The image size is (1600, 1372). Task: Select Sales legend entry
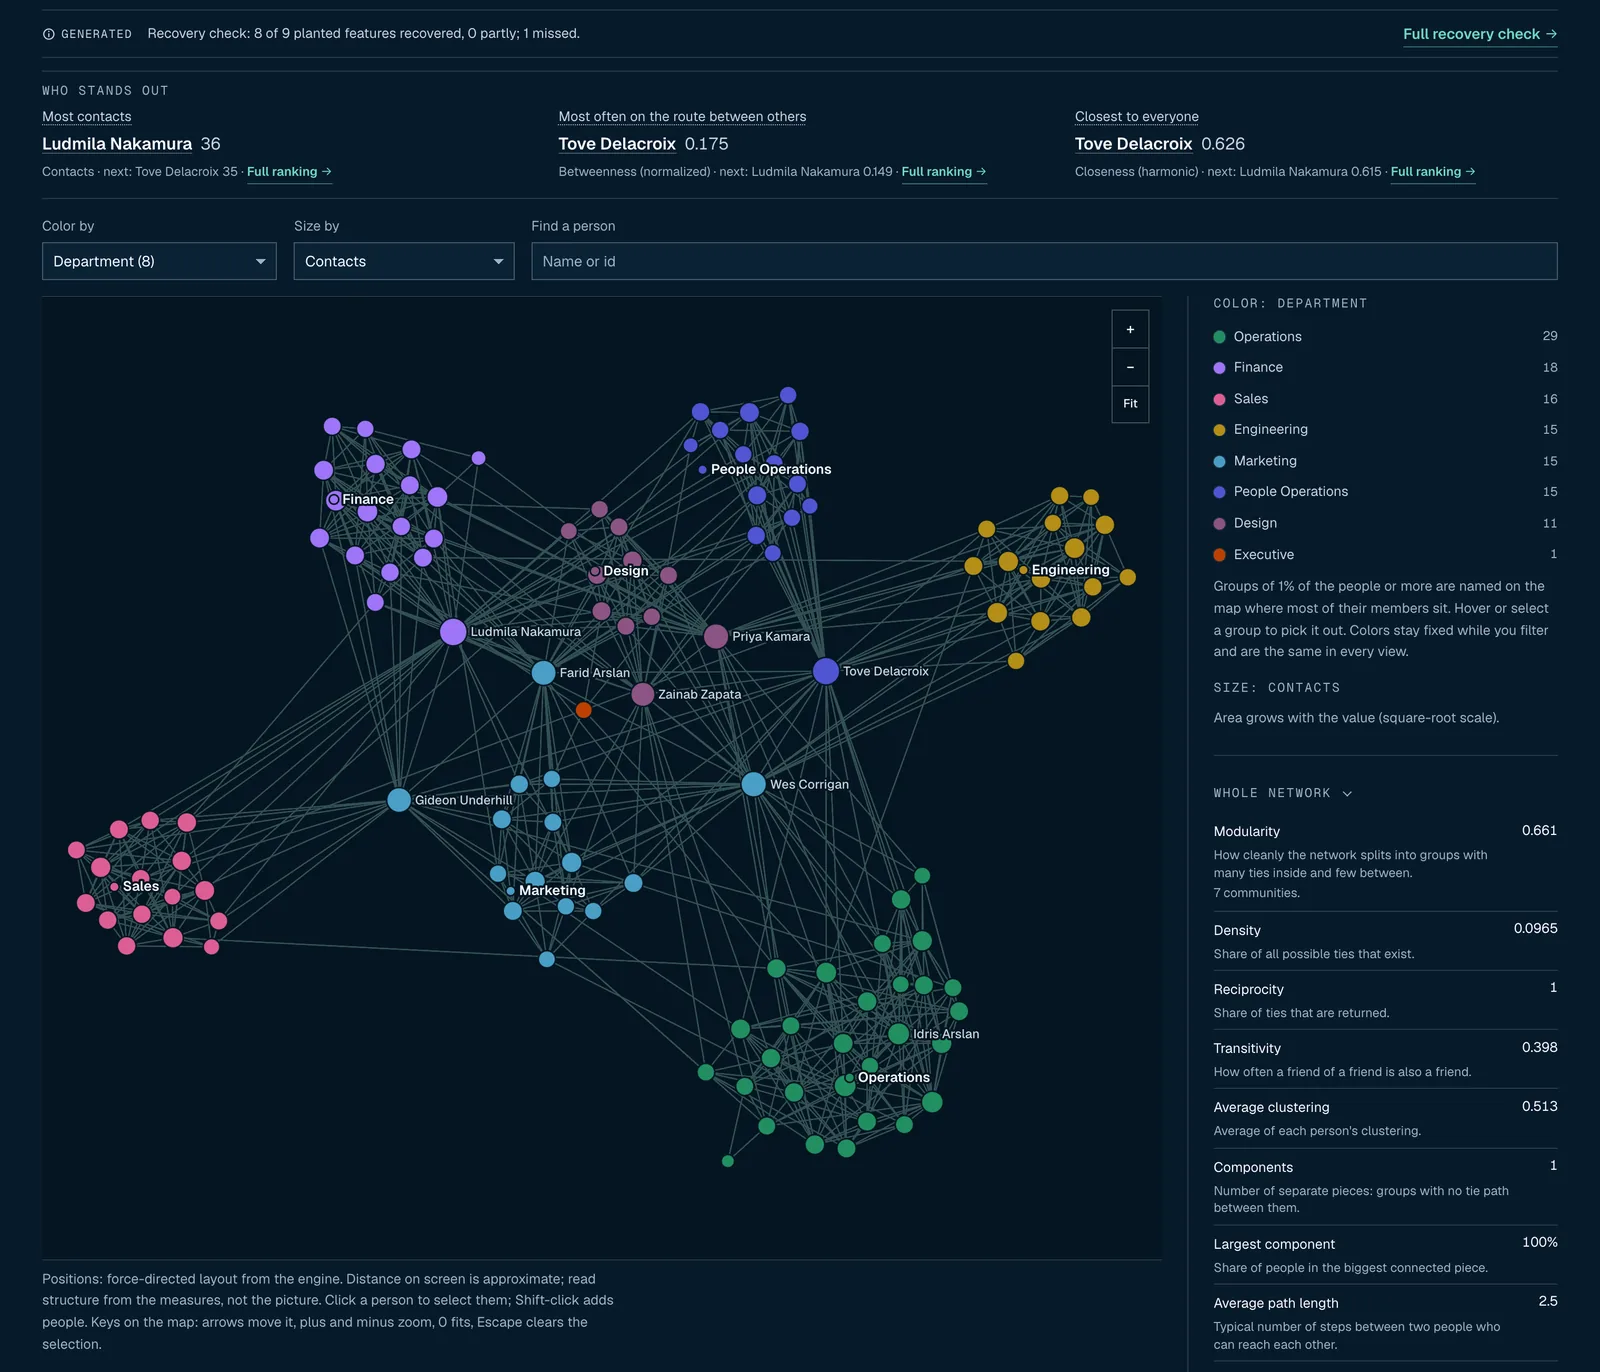(1385, 399)
